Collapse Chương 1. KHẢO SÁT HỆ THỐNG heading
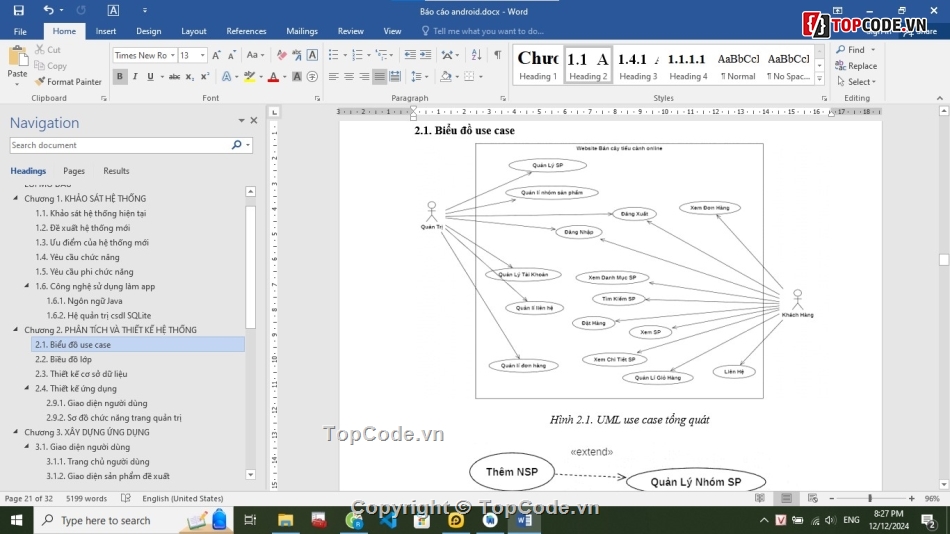This screenshot has width=950, height=534. 16,198
